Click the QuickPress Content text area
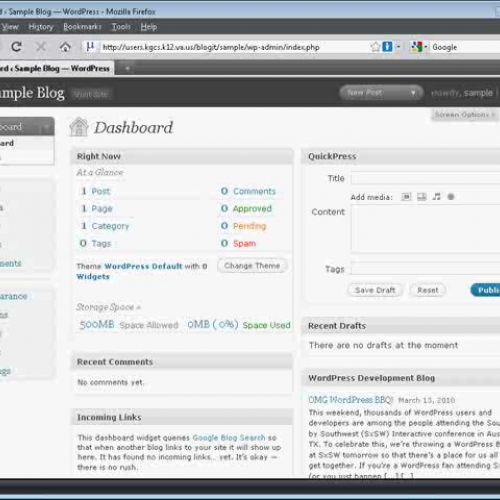The image size is (500, 500). [425, 229]
